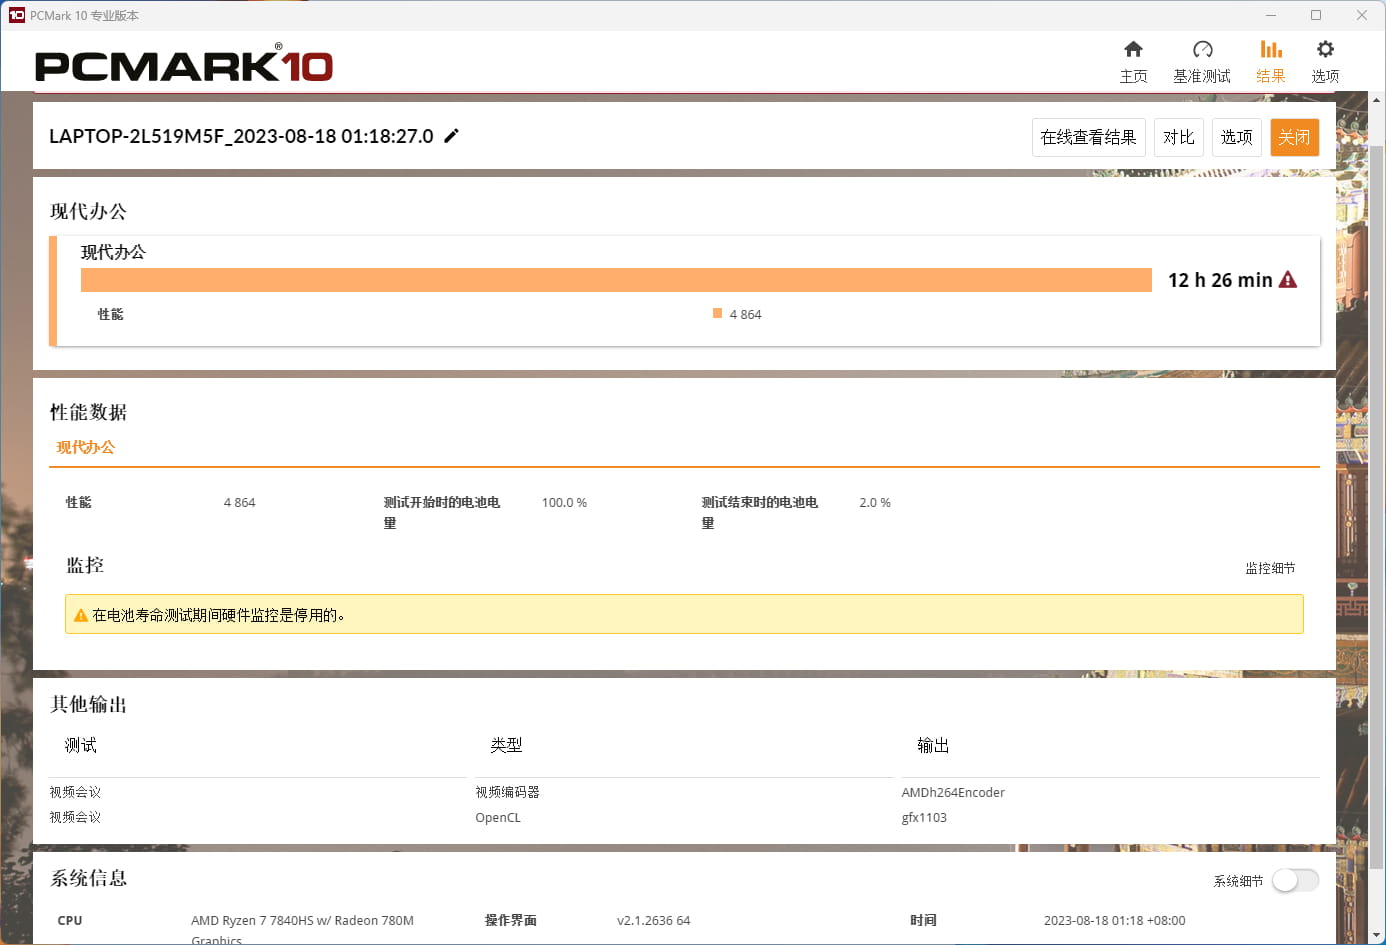
Task: Click the yellow warning icon in the monitoring notice
Action: [x=81, y=615]
